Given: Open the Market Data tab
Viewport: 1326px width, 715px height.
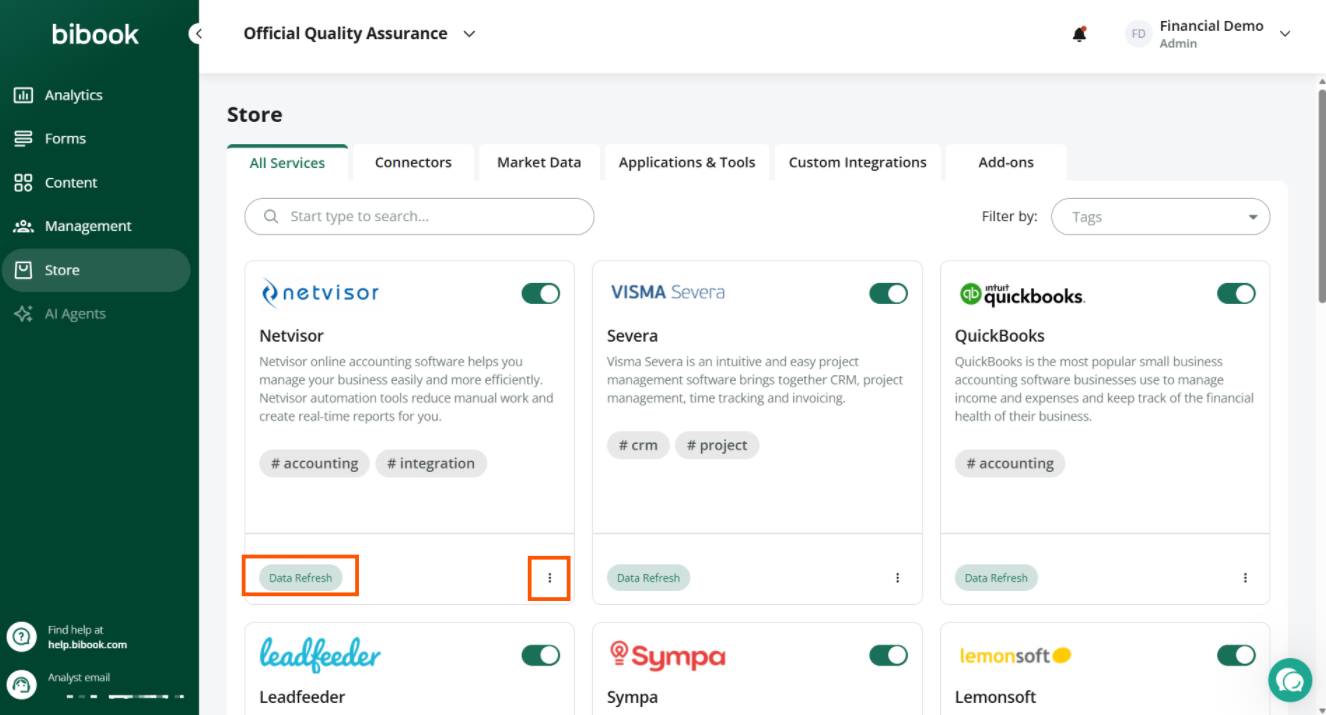Looking at the screenshot, I should [539, 162].
